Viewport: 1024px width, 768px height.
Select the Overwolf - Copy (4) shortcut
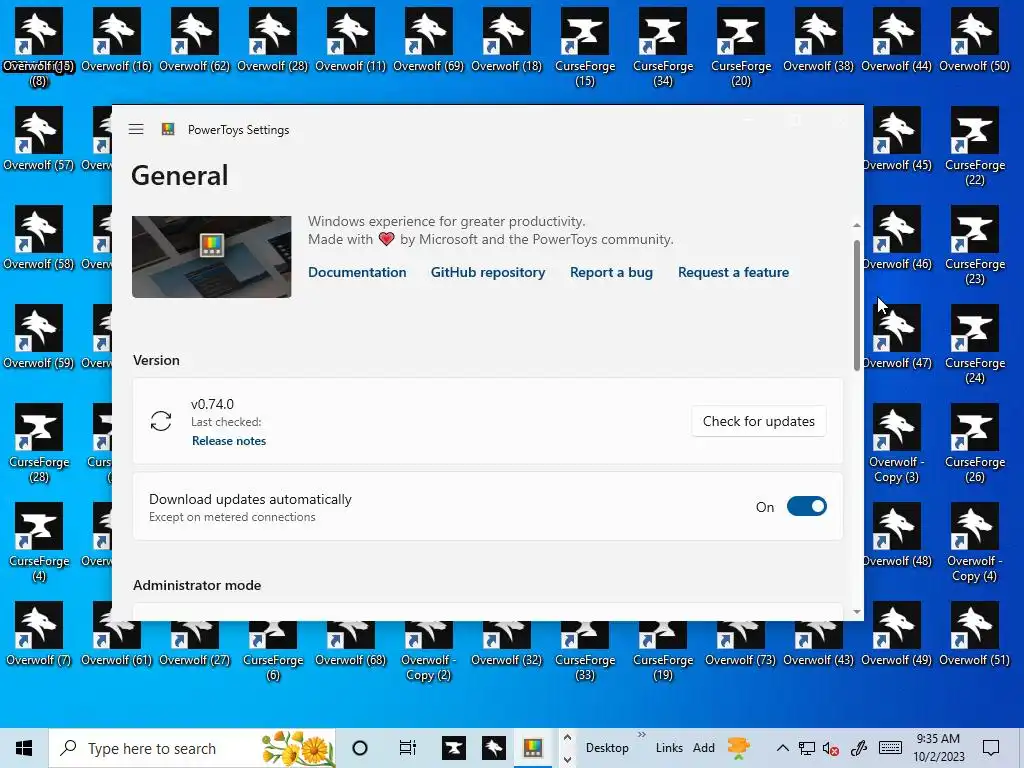point(974,543)
